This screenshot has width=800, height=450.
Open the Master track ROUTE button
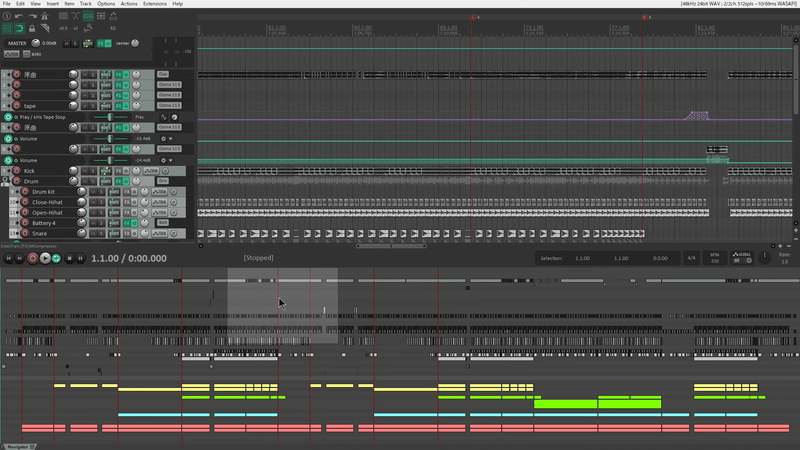tap(88, 43)
